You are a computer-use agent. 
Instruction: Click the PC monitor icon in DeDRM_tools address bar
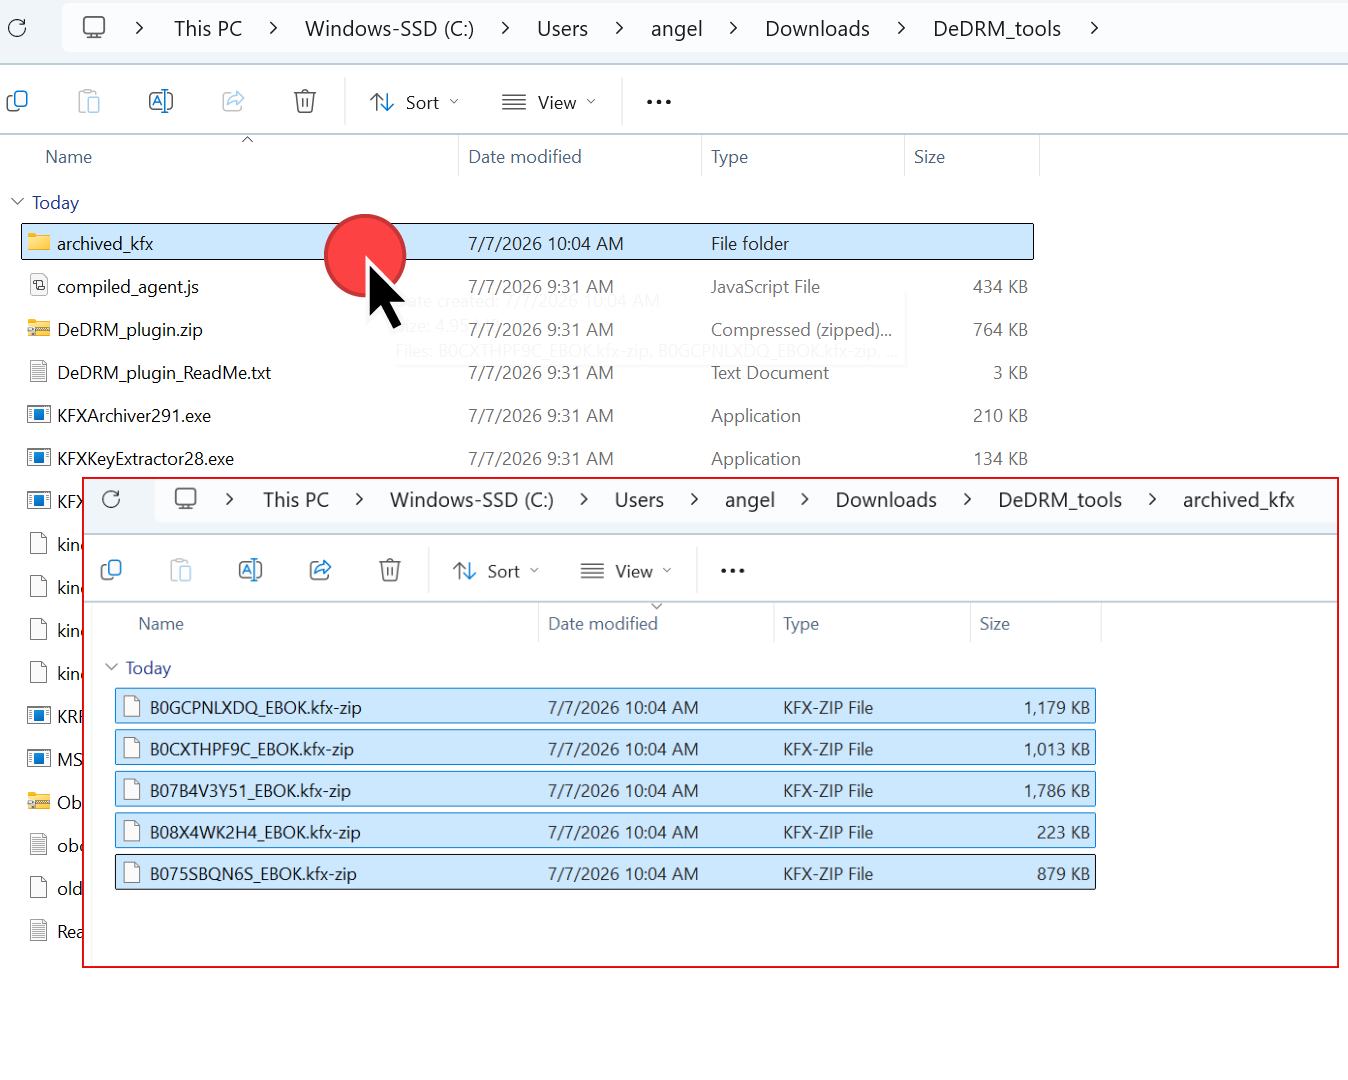tap(94, 27)
